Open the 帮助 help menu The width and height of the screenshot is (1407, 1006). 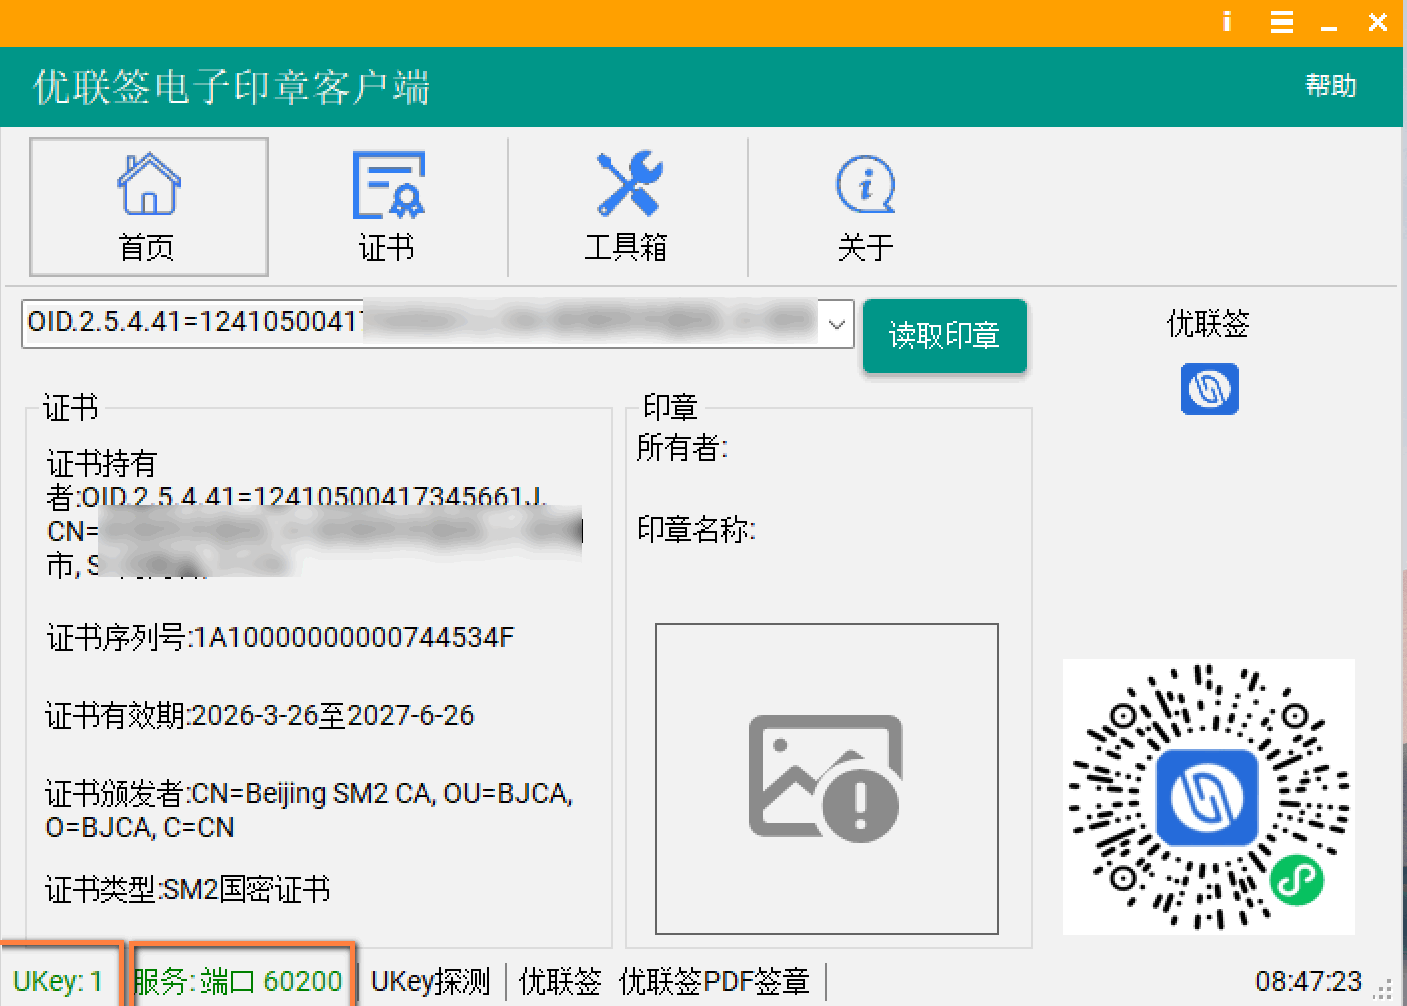[1330, 86]
